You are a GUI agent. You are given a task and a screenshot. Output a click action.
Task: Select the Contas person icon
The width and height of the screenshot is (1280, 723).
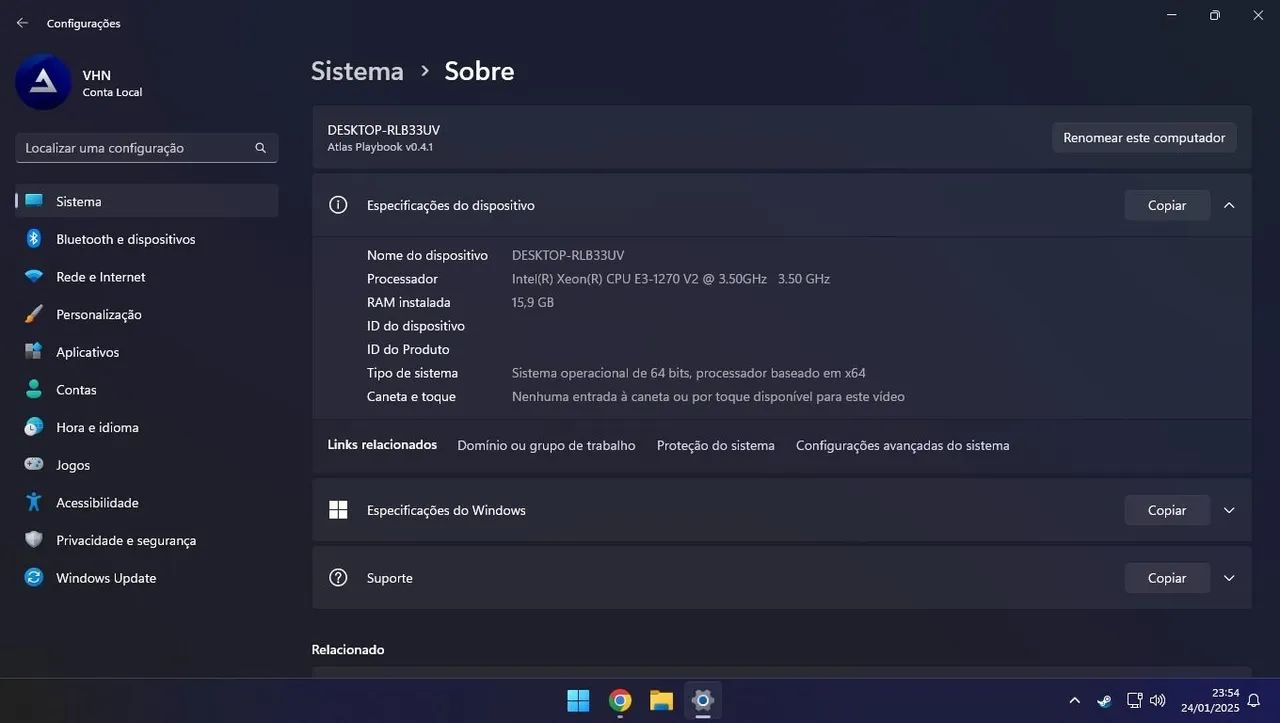(x=33, y=389)
